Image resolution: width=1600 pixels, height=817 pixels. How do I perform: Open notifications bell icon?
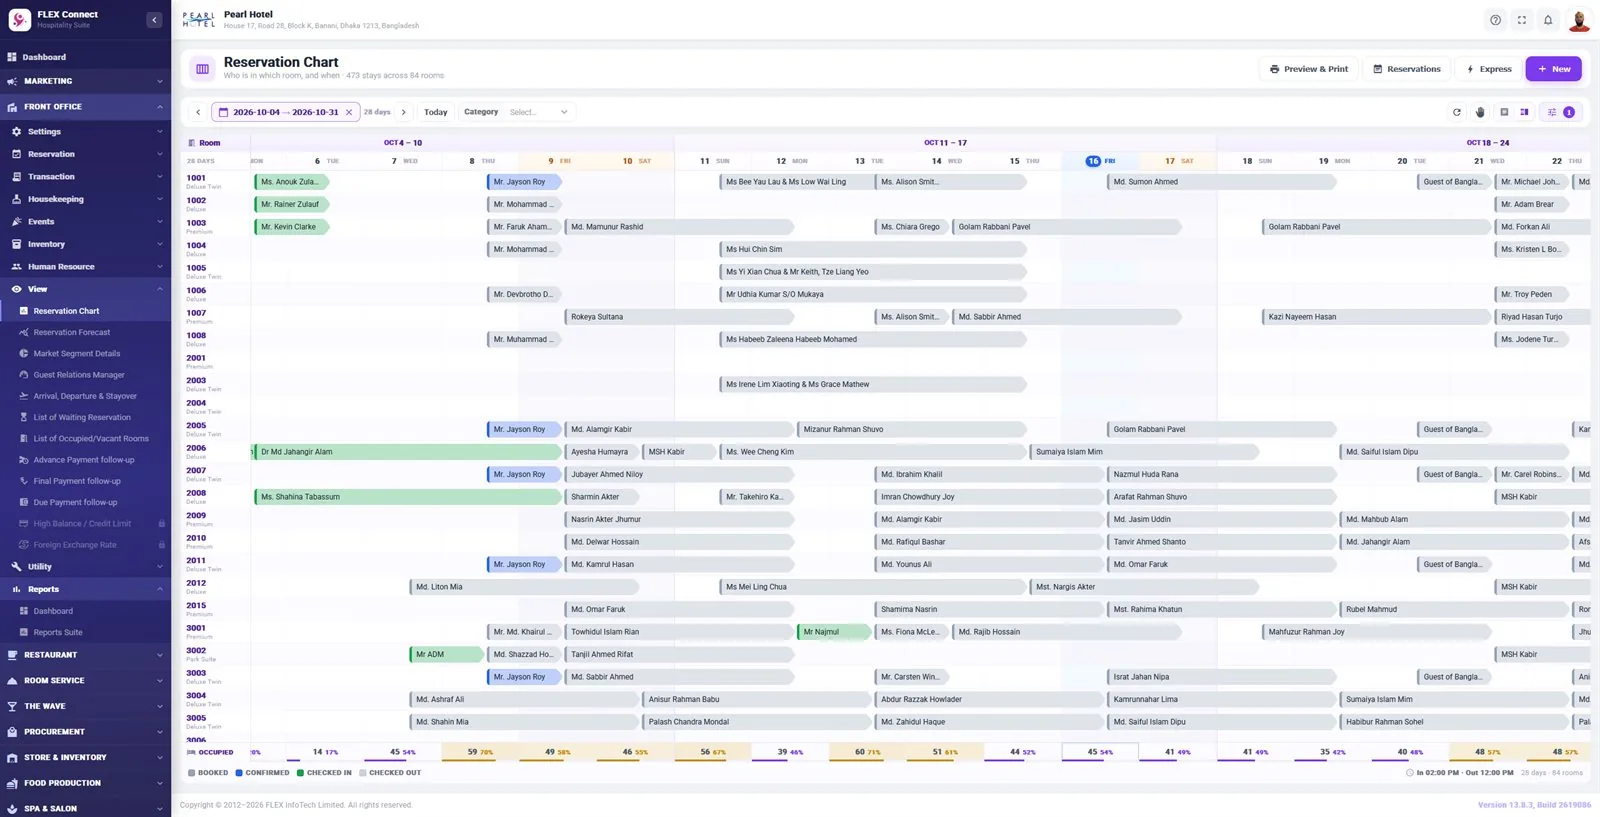pos(1548,20)
